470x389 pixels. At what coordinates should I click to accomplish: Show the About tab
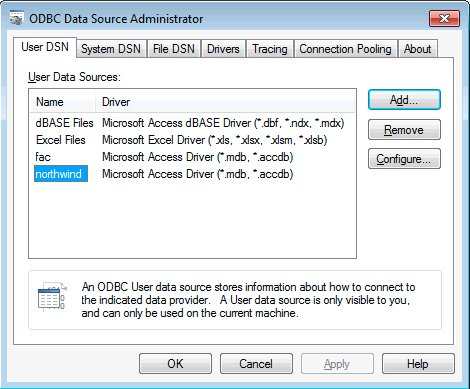pos(417,49)
